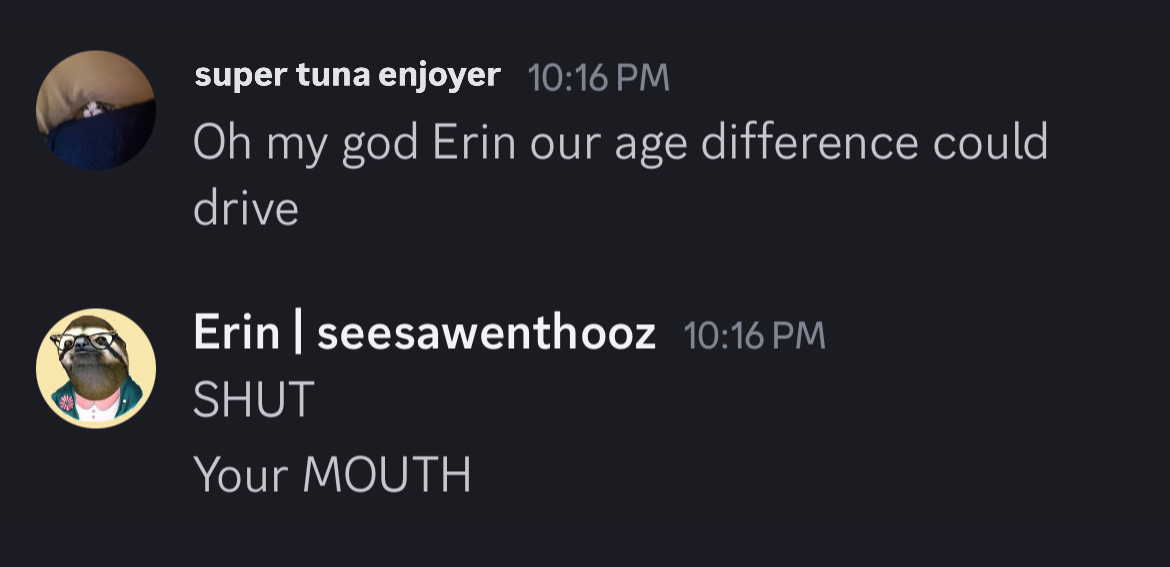Screen dimensions: 1170x567
Task: Open super tuna enjoyer's profile avatar
Action: [96, 110]
